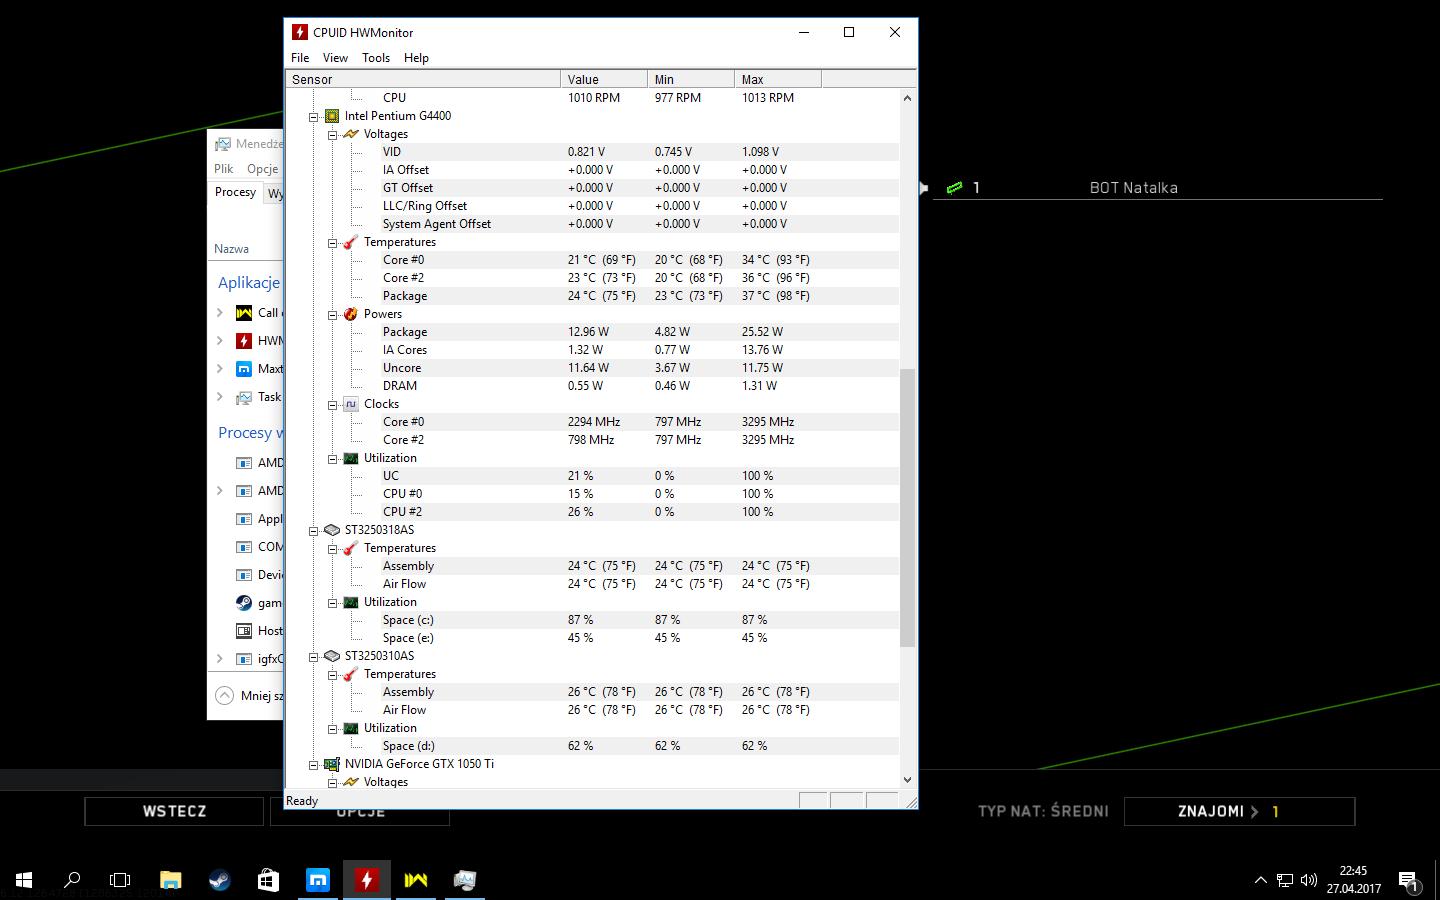Viewport: 1440px width, 900px height.
Task: Click the ST3250310AS hard drive icon
Action: (x=332, y=656)
